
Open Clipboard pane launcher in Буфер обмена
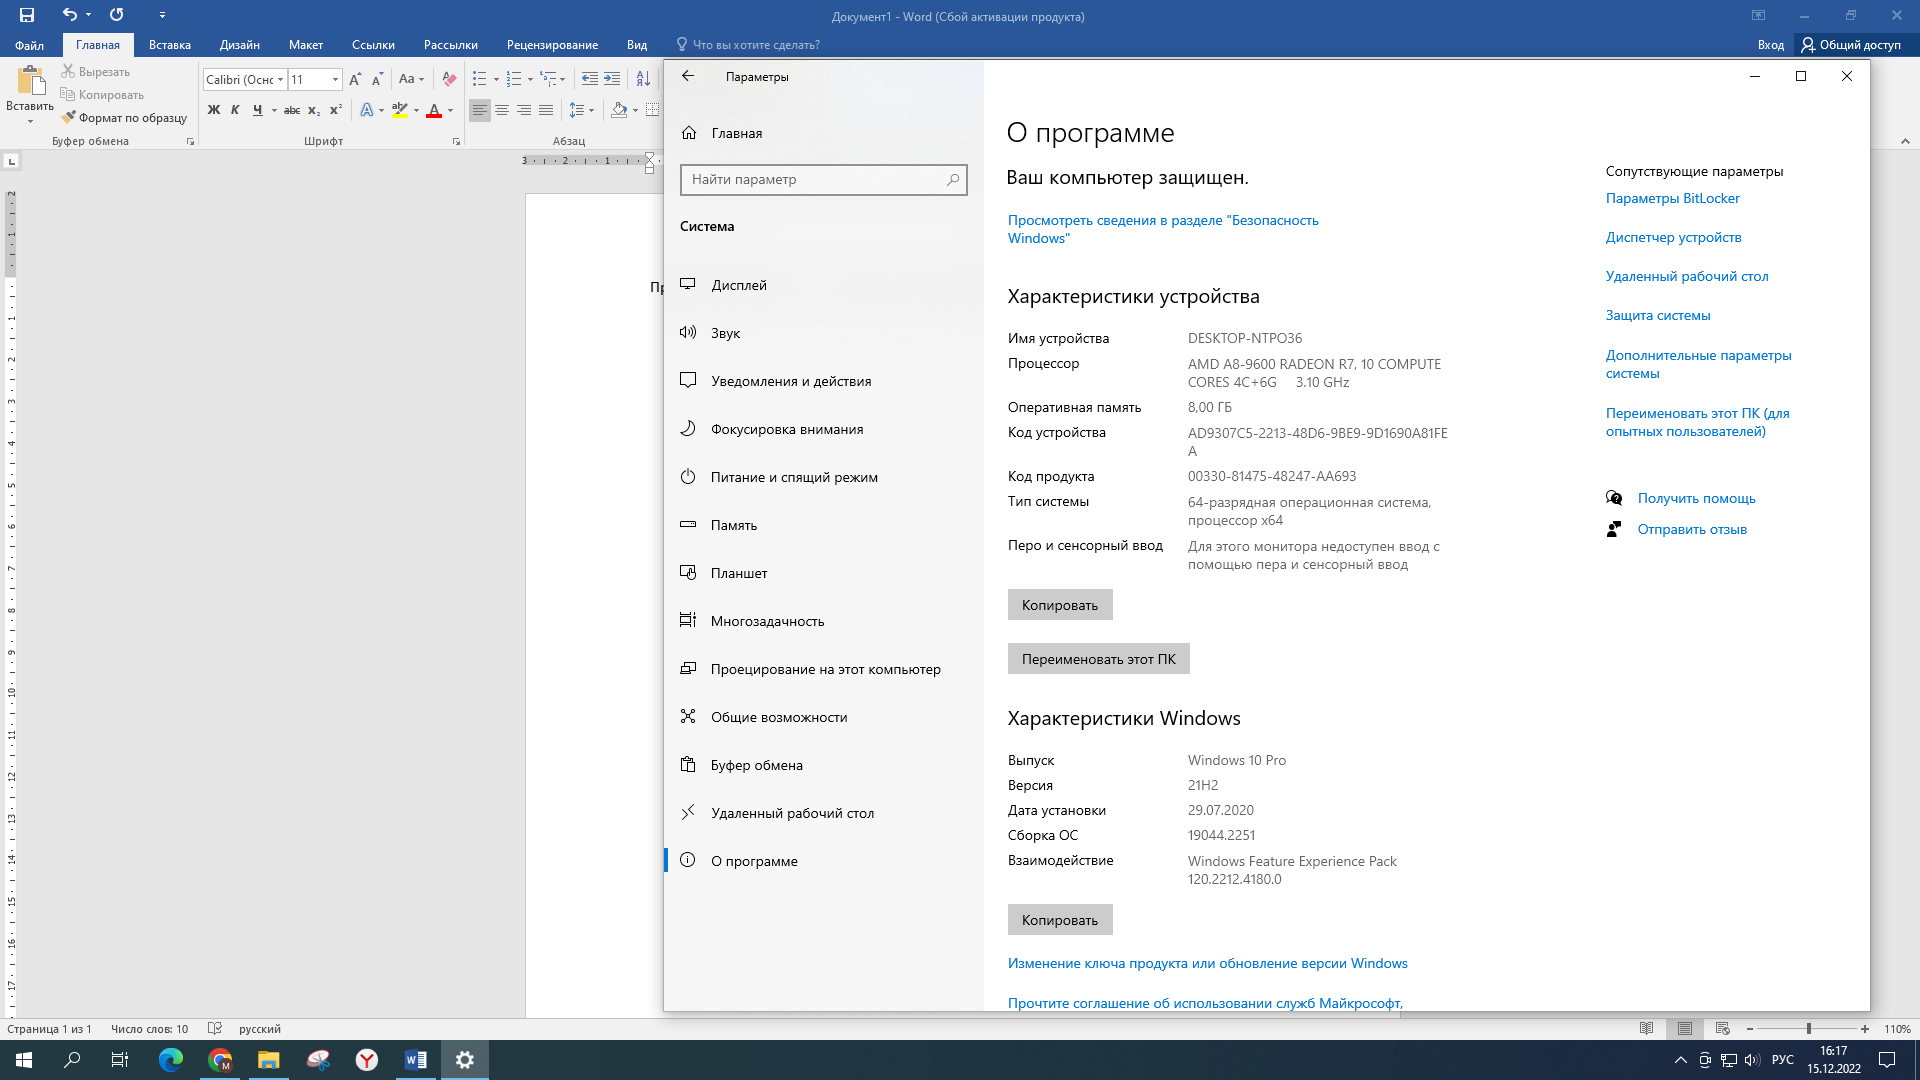click(x=190, y=142)
